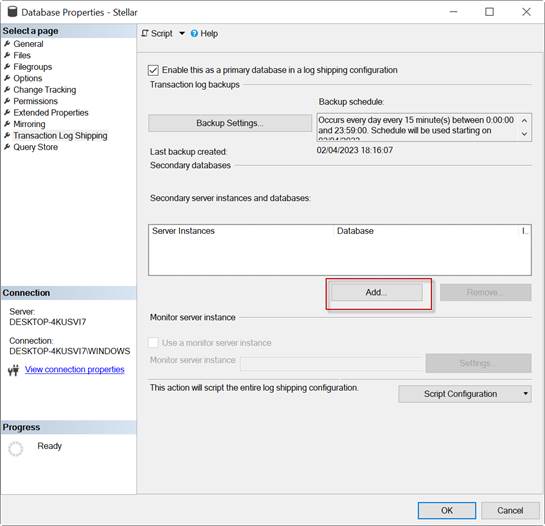Click the Script icon in toolbar

coord(145,33)
